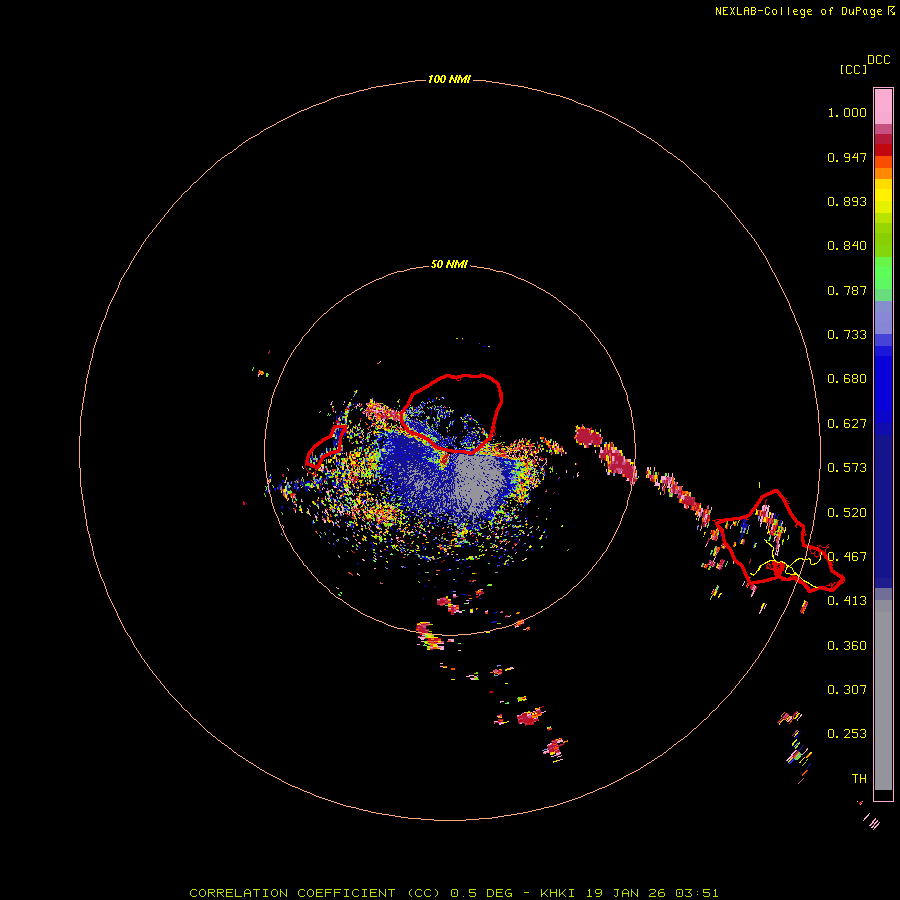
Task: Click the 0.253 scale value
Action: pos(847,734)
